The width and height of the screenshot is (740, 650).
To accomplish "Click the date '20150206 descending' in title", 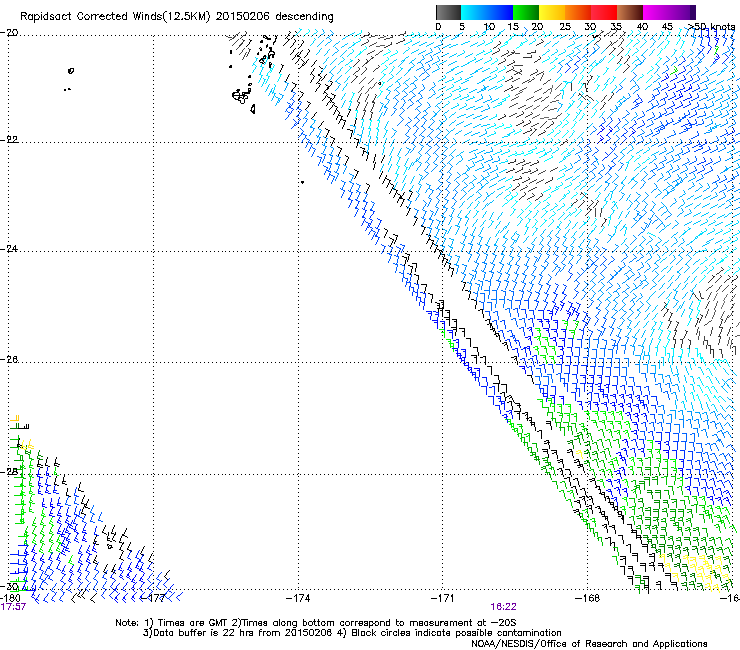I will (275, 17).
